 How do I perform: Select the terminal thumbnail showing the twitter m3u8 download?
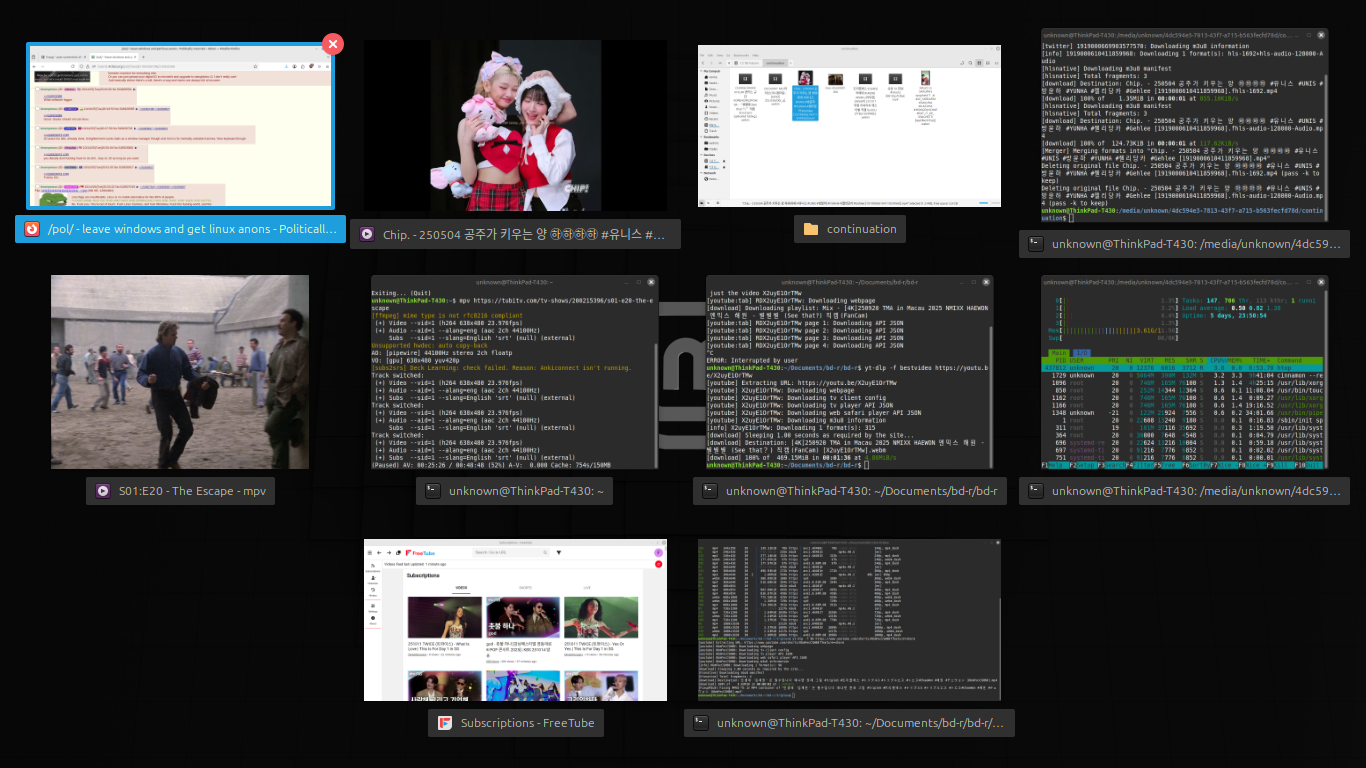coord(1184,125)
